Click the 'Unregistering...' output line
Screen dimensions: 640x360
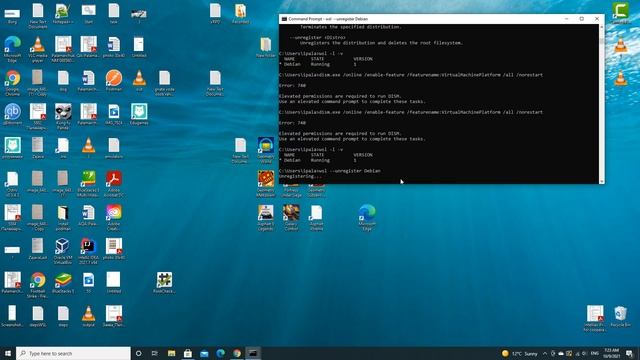tap(300, 176)
